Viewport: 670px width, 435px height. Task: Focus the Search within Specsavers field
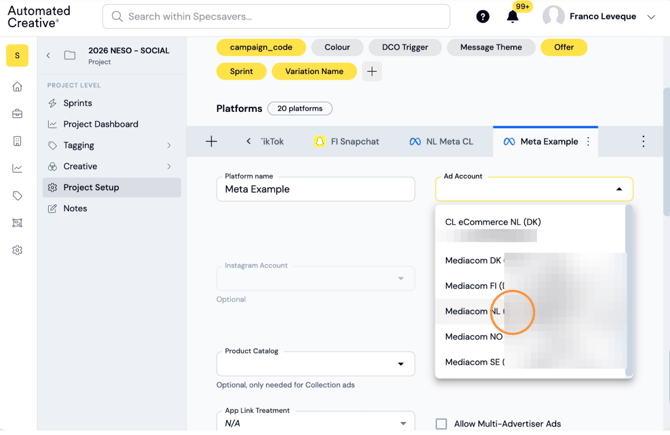(276, 17)
